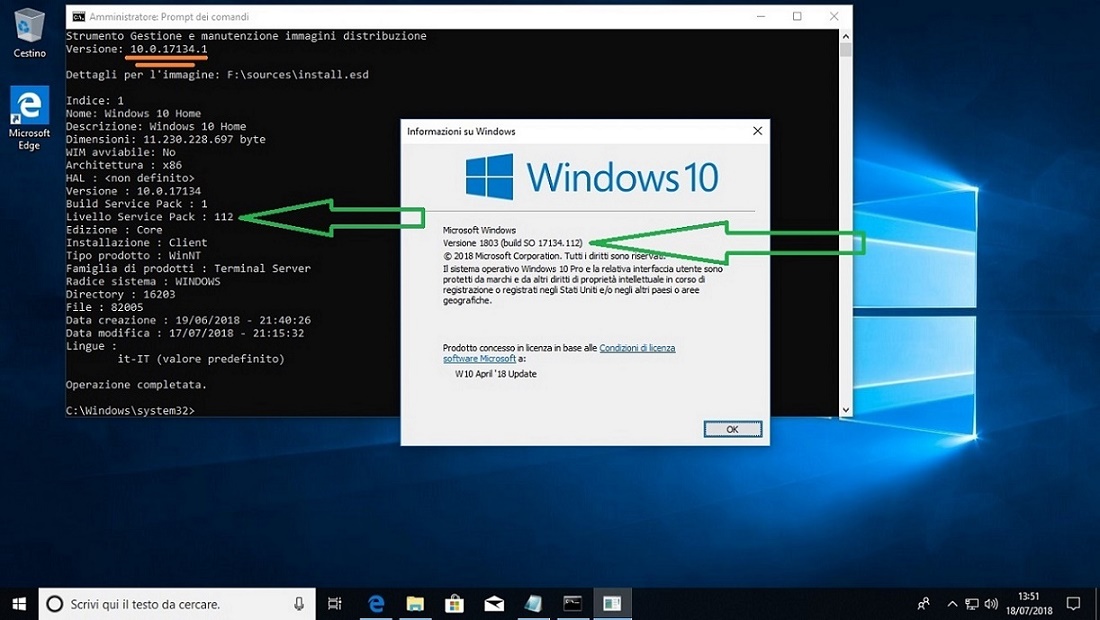Click the 'Famiglia di prodotti : Terminal Server' line
The image size is (1100, 620).
click(188, 269)
